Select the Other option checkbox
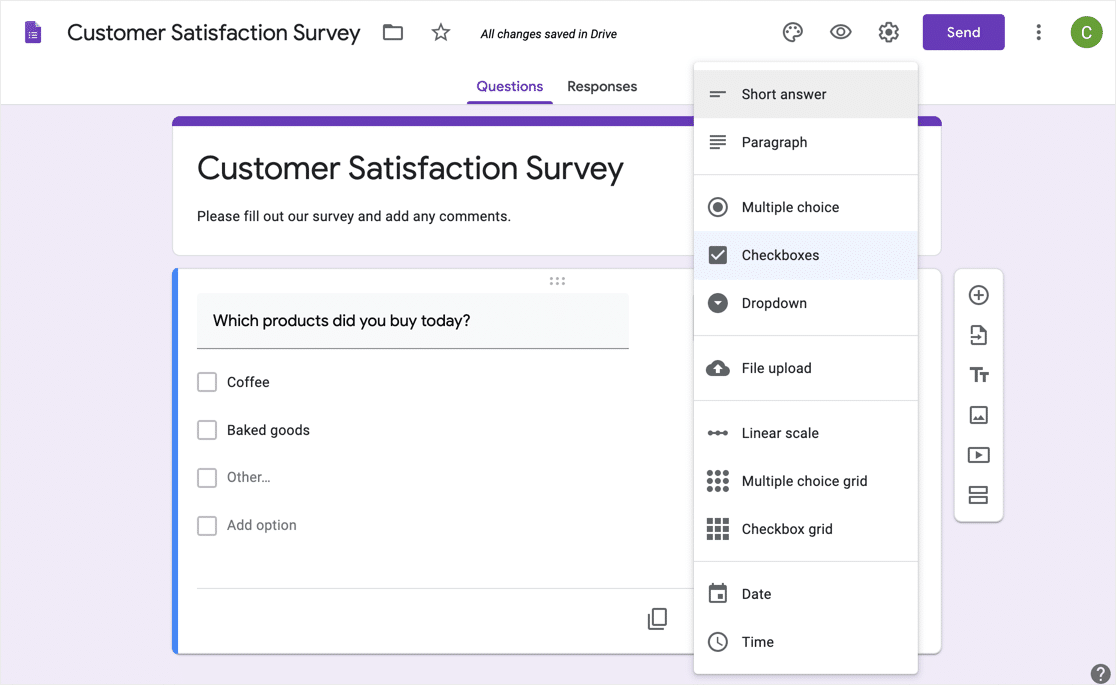The width and height of the screenshot is (1116, 685). tap(207, 478)
